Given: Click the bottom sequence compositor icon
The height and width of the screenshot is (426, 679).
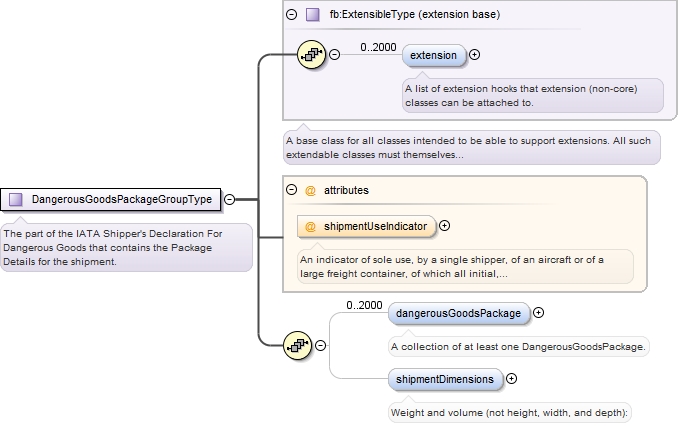Looking at the screenshot, I should tap(297, 346).
